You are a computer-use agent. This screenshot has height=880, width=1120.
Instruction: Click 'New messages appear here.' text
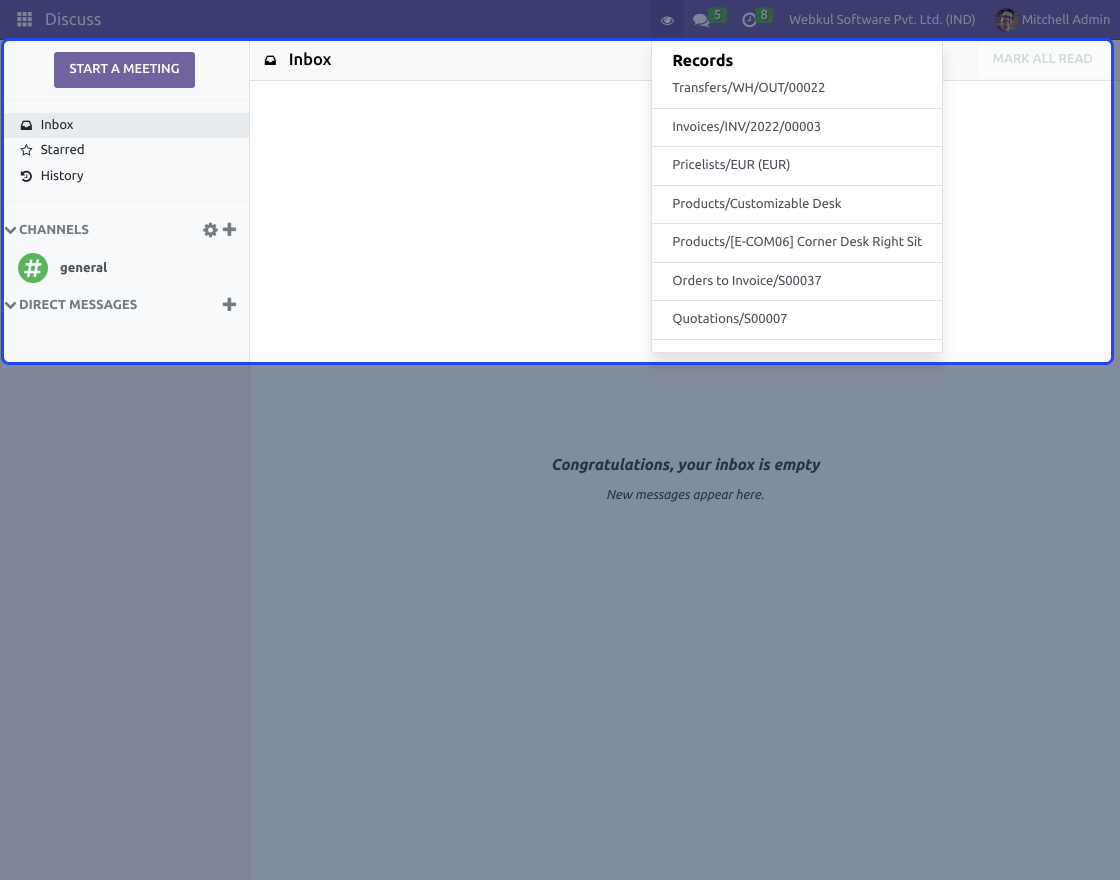click(x=686, y=495)
